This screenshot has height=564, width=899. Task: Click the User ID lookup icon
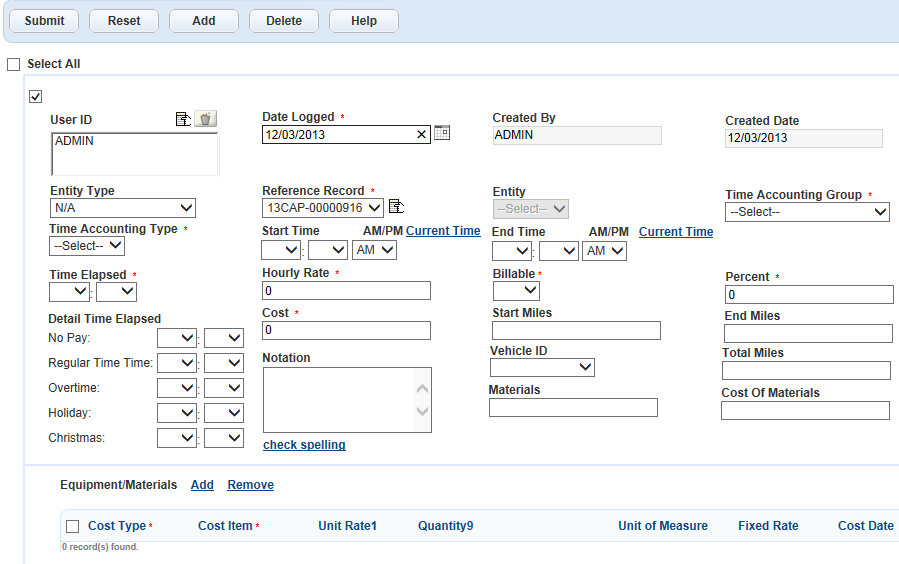click(x=183, y=119)
